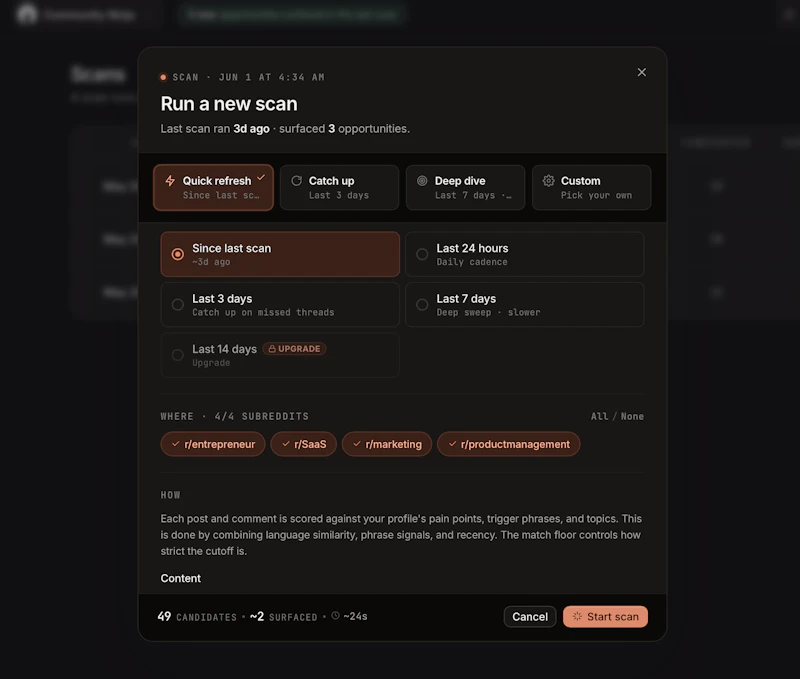Click the gear Custom icon
Image resolution: width=800 pixels, height=679 pixels.
pyautogui.click(x=548, y=181)
